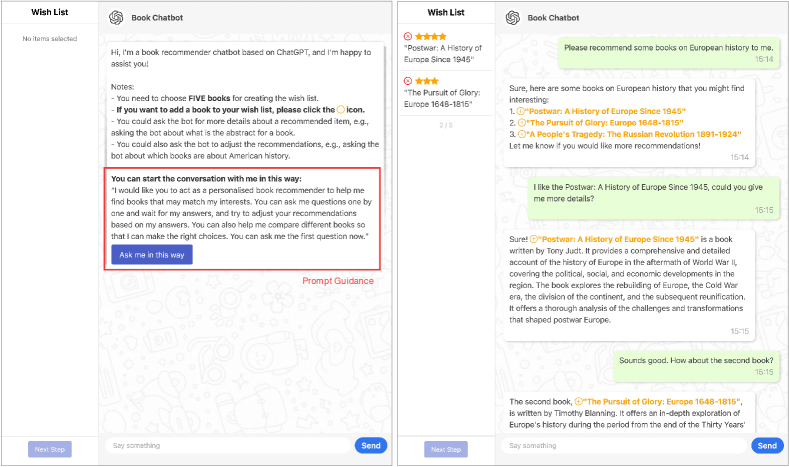Image resolution: width=789 pixels, height=467 pixels.
Task: Click the circle icon in the bold instruction note
Action: (341, 110)
